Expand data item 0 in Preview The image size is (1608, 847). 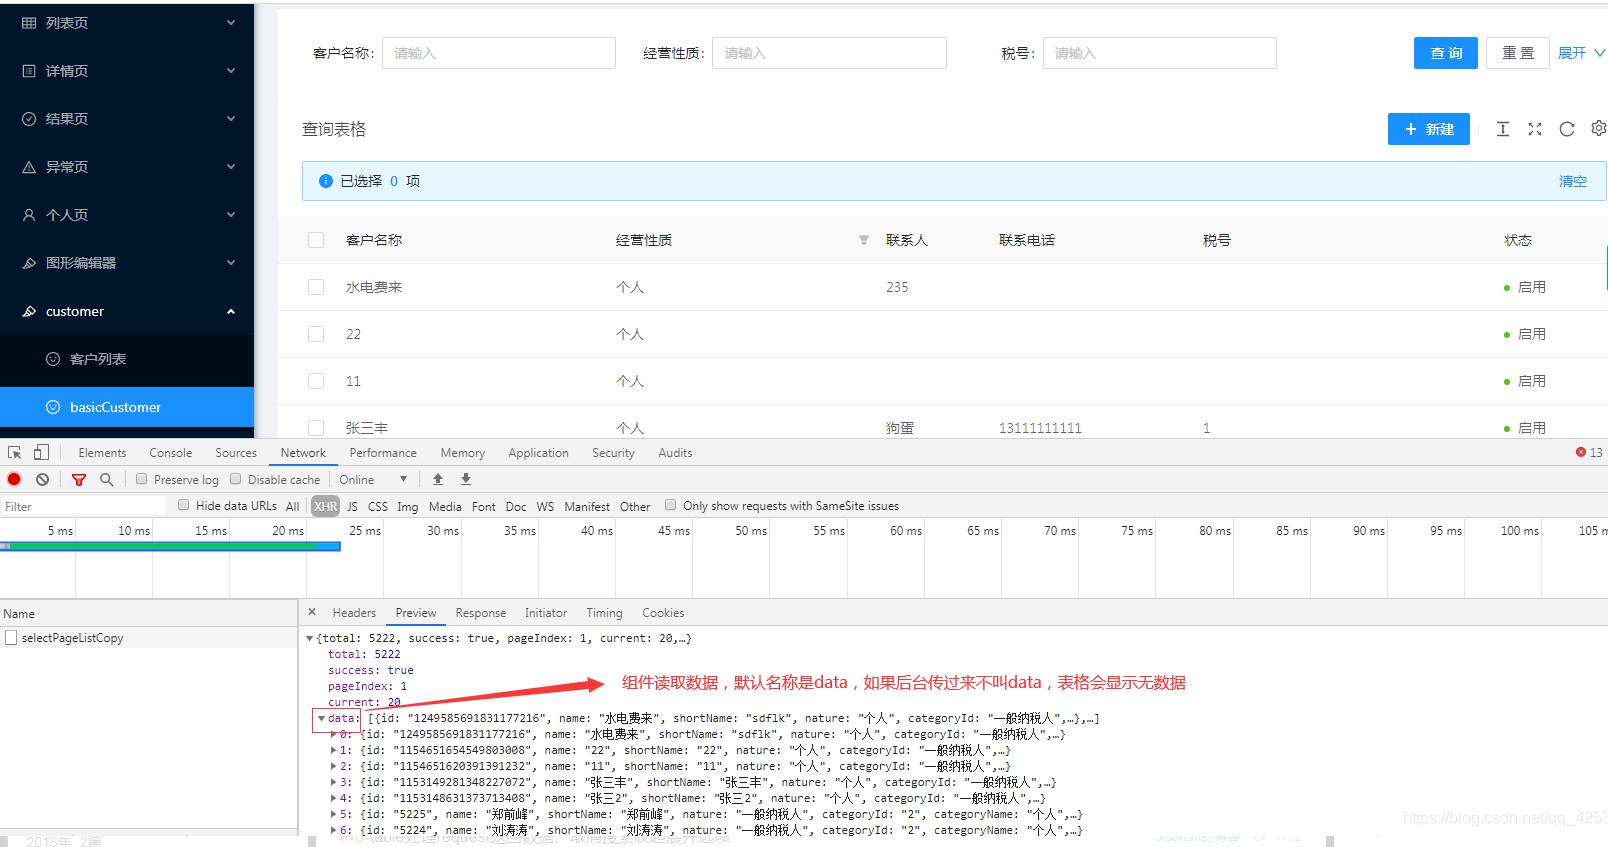pos(334,734)
